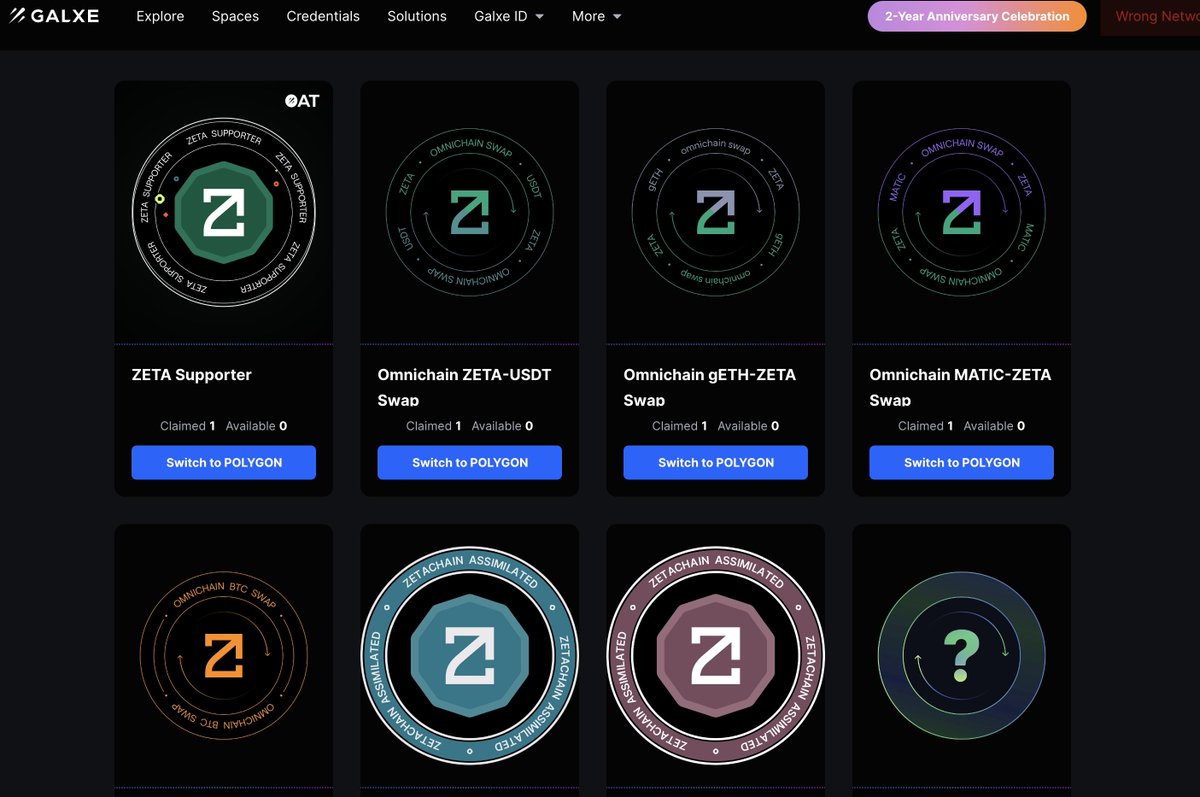Click the Omnichain gETH-ZETA Swap emblem
The width and height of the screenshot is (1200, 797).
pos(715,210)
